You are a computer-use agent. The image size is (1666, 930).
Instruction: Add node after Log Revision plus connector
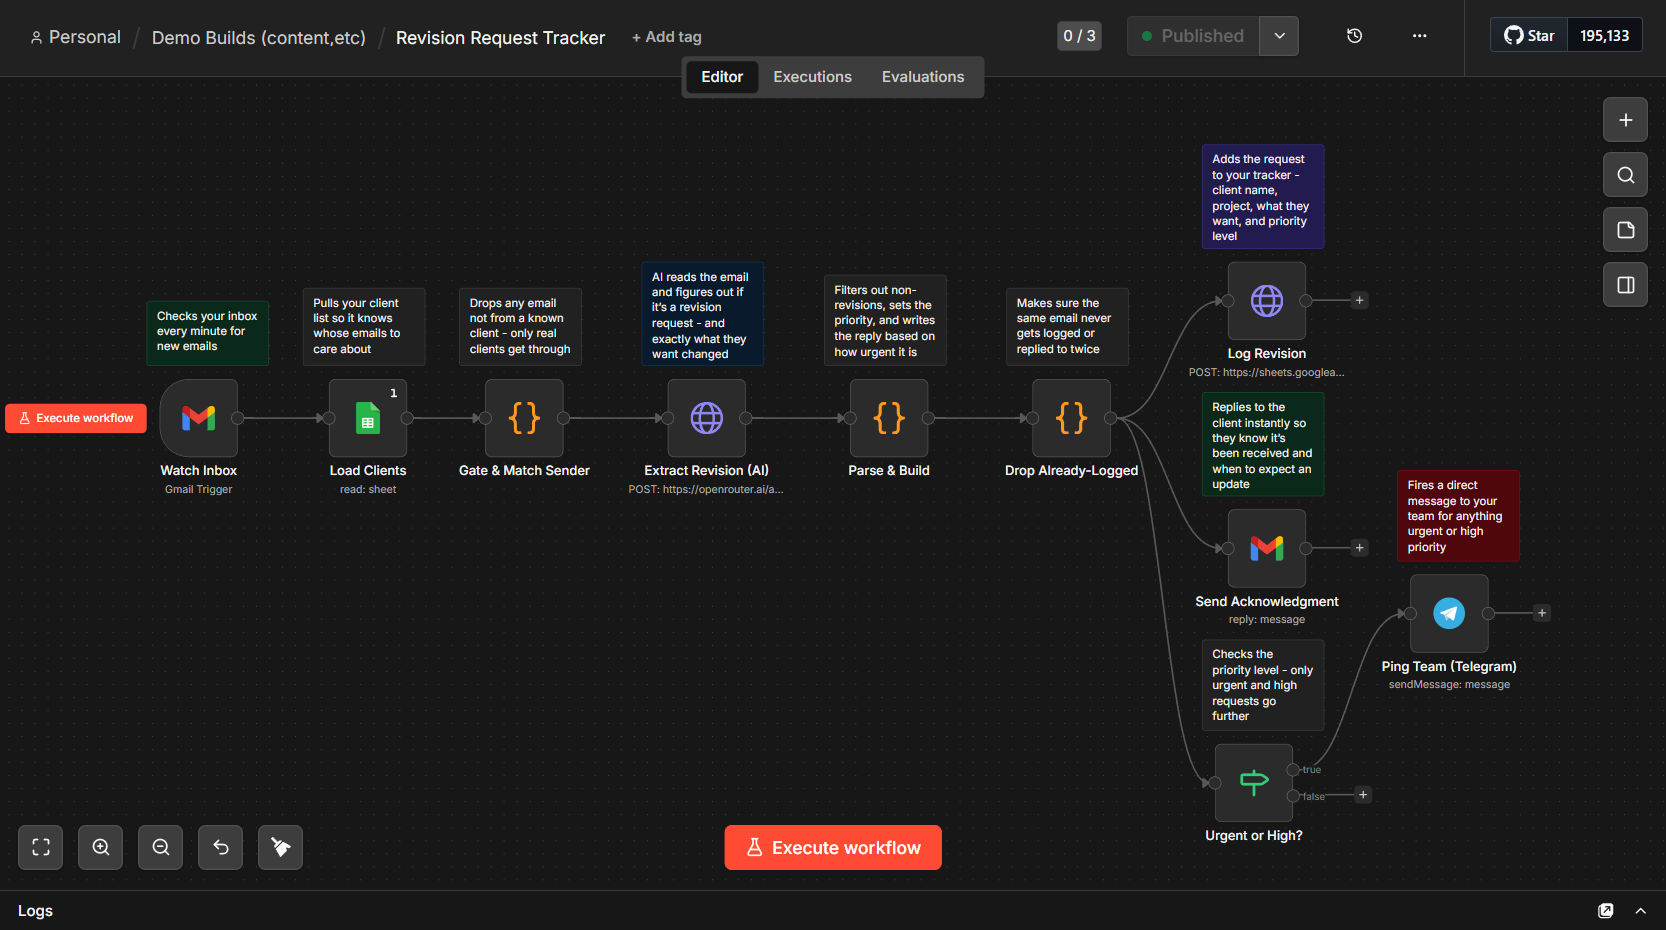click(1359, 300)
